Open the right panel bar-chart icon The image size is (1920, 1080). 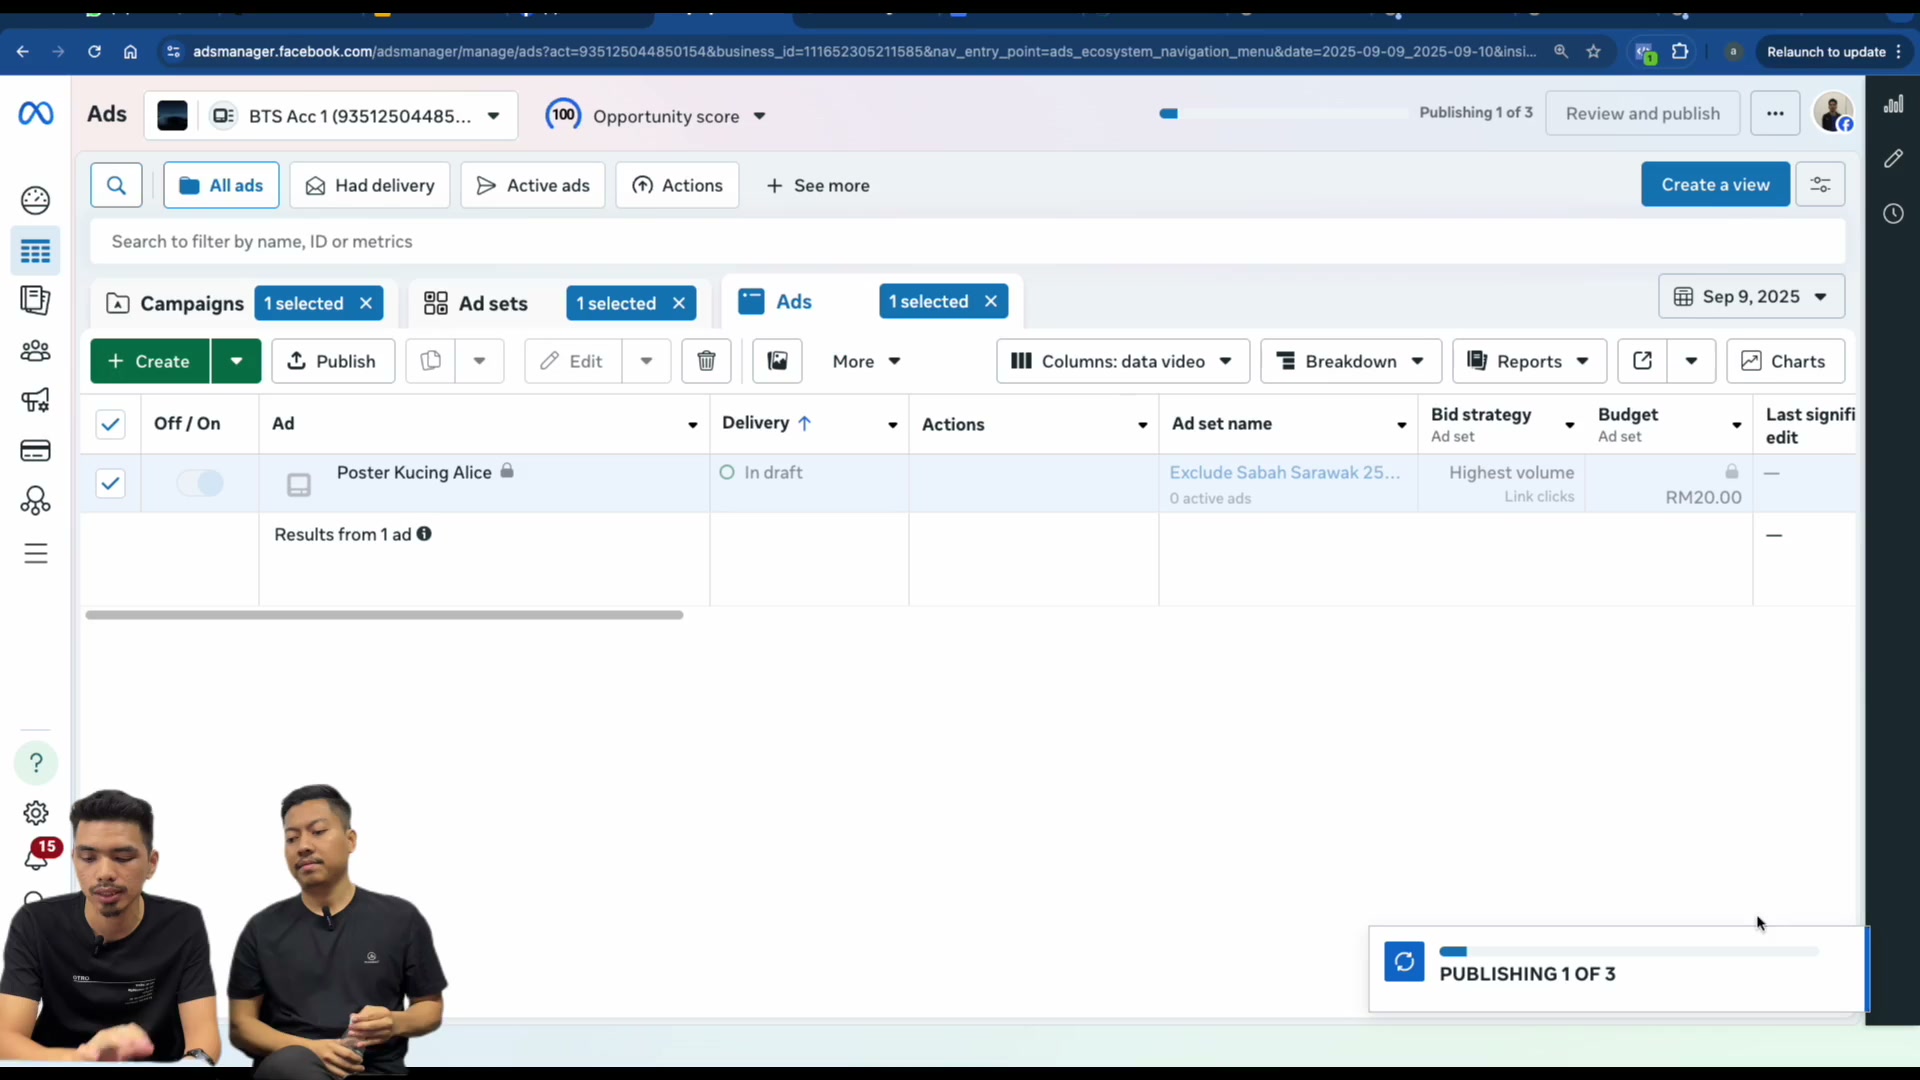pos(1893,105)
